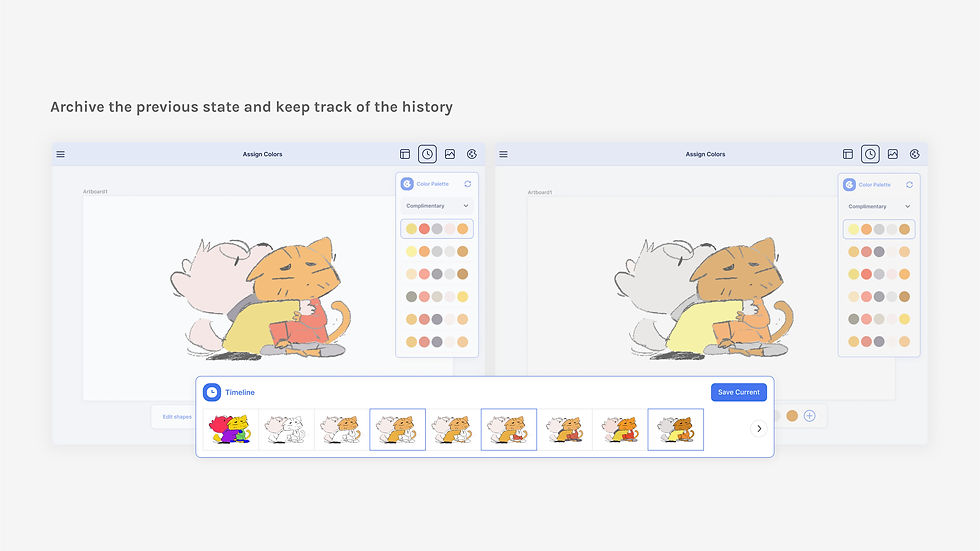Screen dimensions: 980x551
Task: Click the Save Current button
Action: (739, 392)
